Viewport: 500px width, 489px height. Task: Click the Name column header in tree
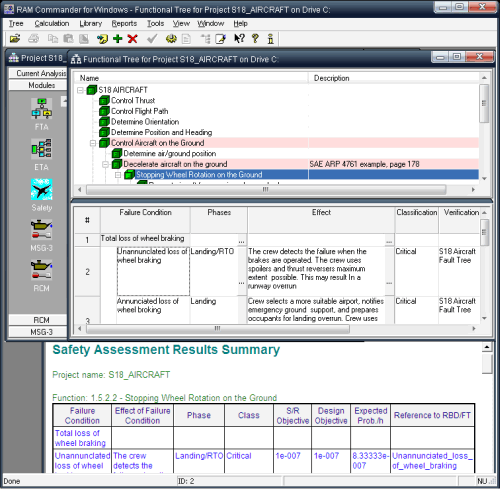click(191, 78)
